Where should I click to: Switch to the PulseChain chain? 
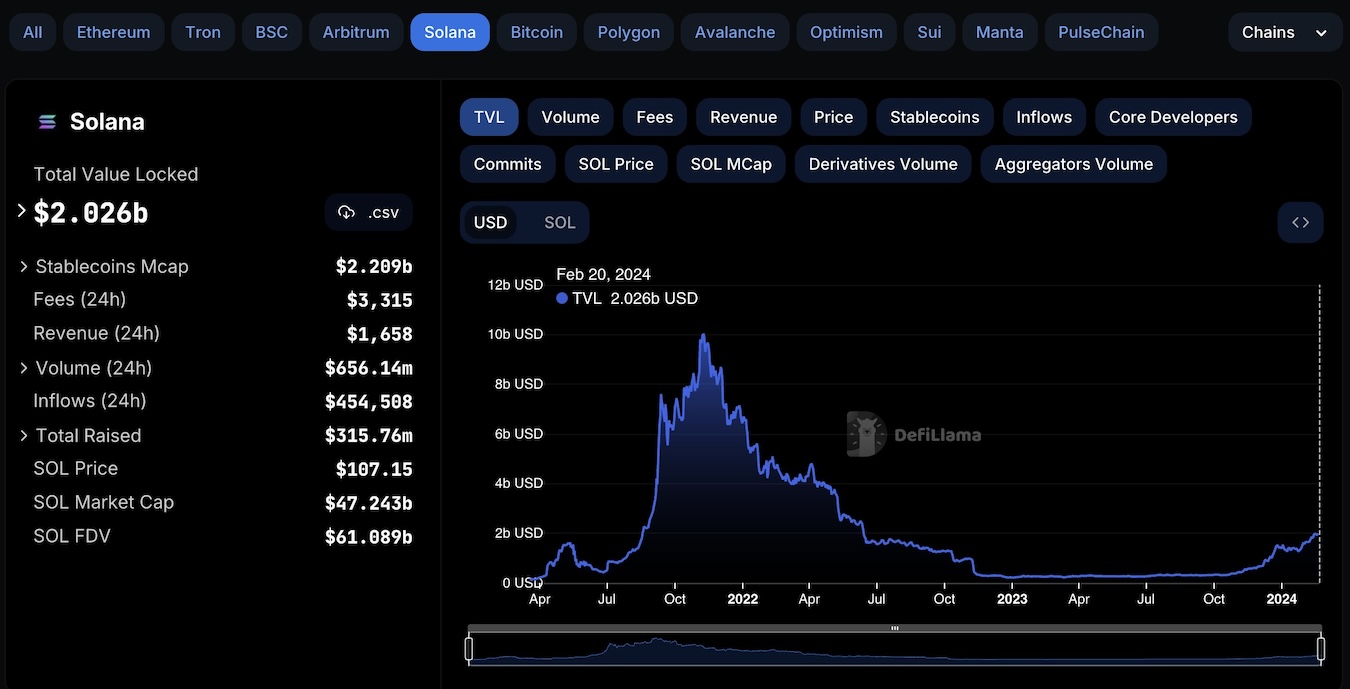[1102, 32]
